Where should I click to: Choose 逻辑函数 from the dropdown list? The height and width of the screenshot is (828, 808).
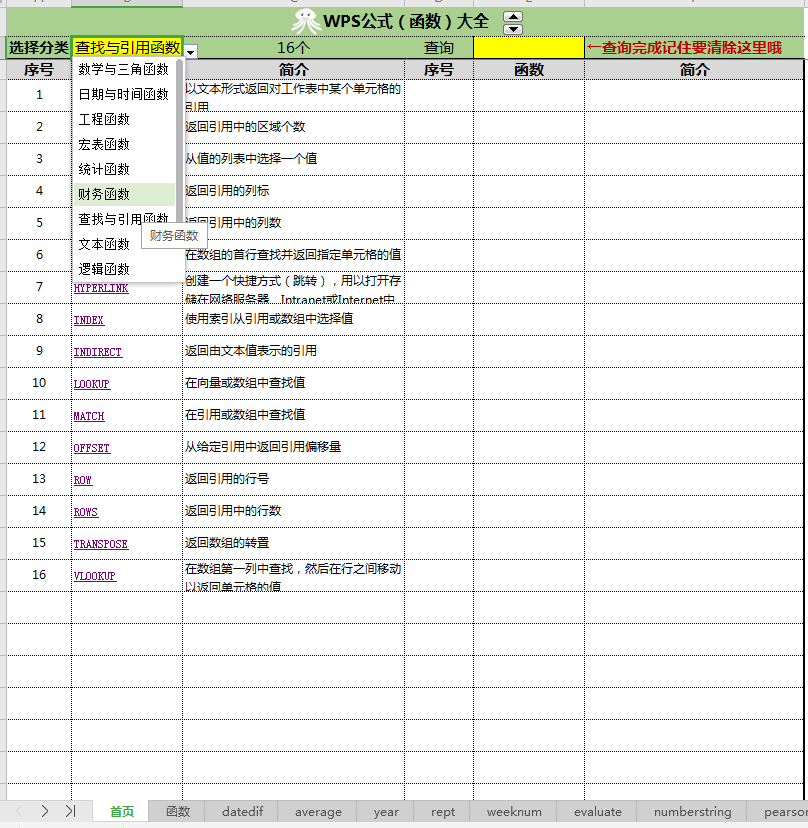coord(124,269)
